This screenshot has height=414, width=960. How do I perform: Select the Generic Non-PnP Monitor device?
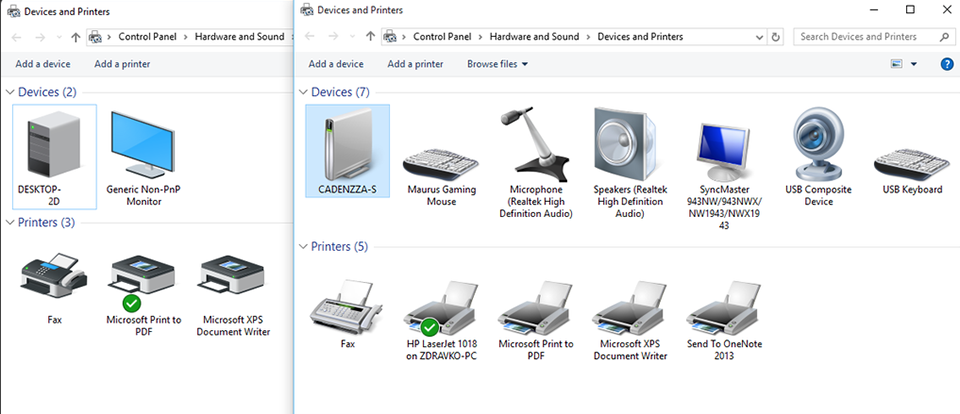point(143,156)
